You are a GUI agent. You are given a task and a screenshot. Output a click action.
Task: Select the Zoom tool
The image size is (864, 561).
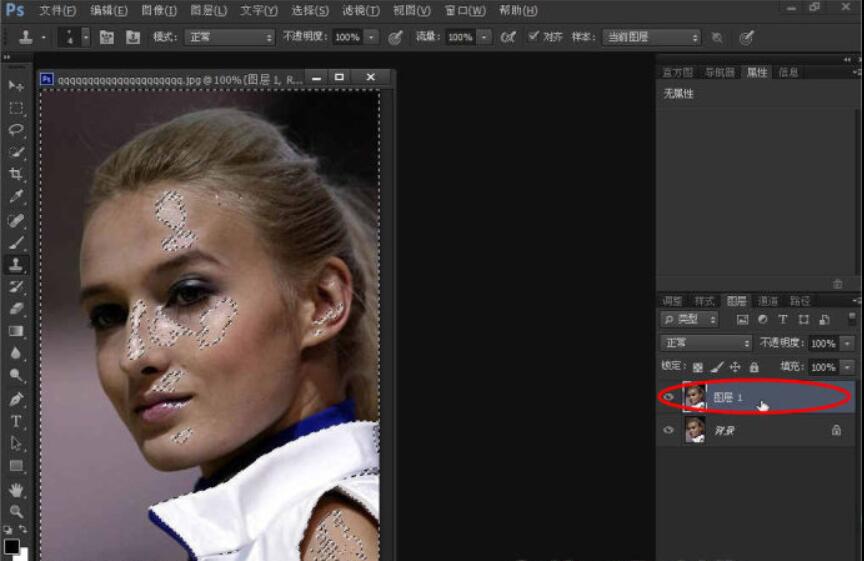click(15, 511)
